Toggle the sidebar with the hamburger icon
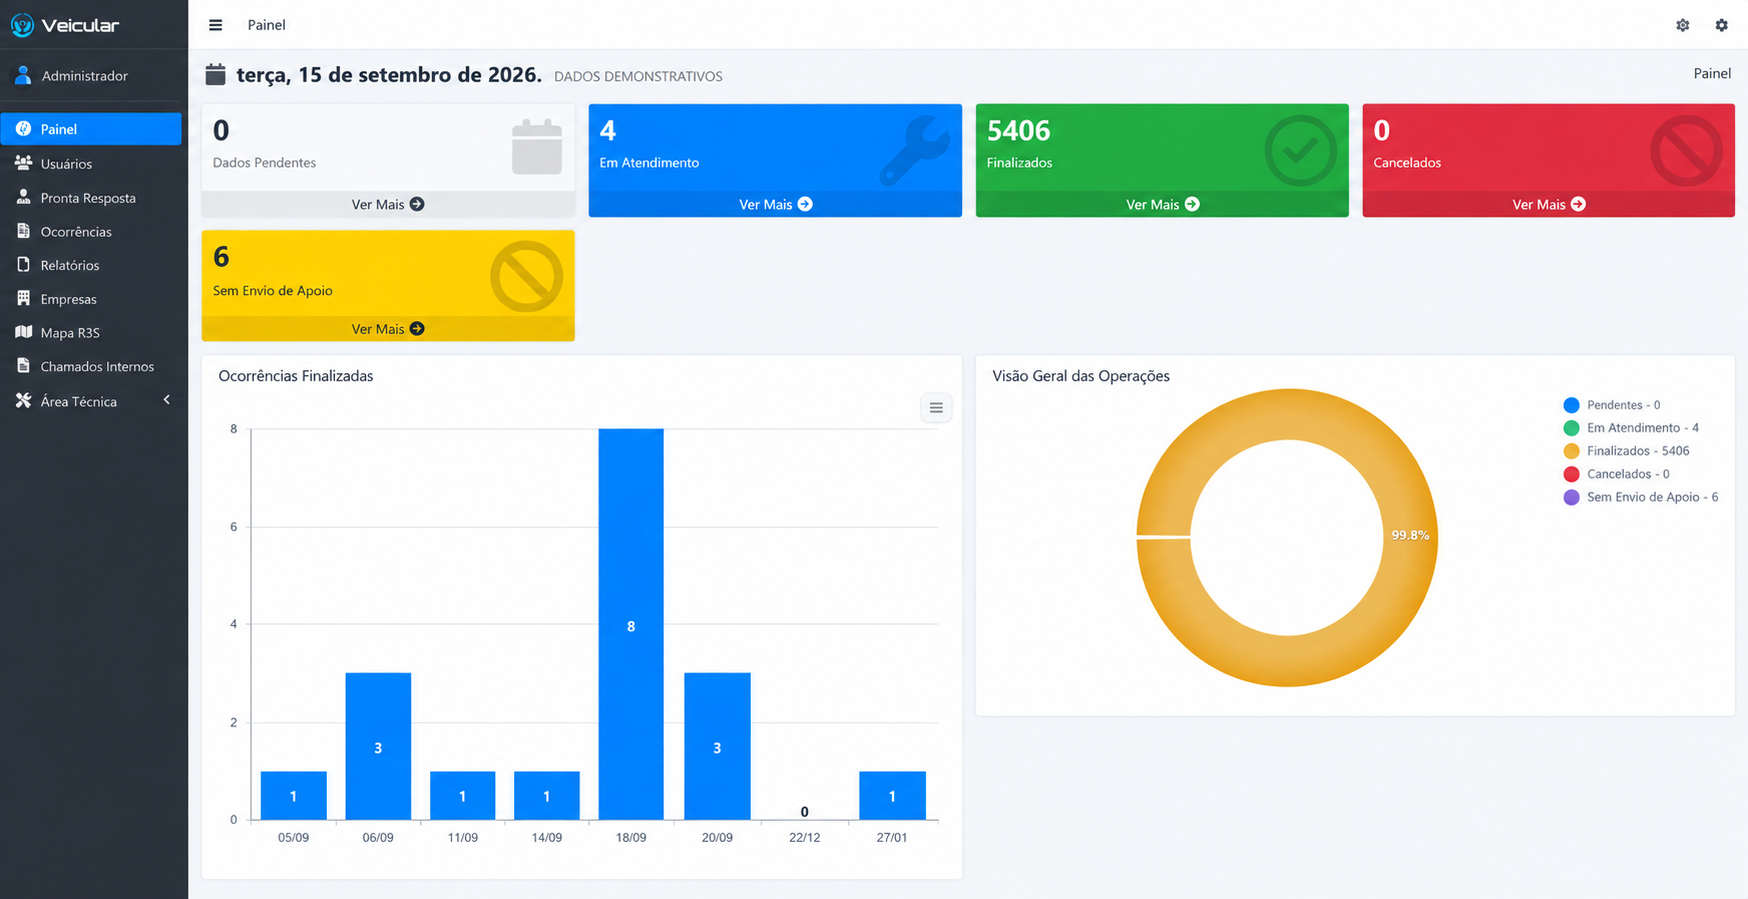 tap(215, 25)
